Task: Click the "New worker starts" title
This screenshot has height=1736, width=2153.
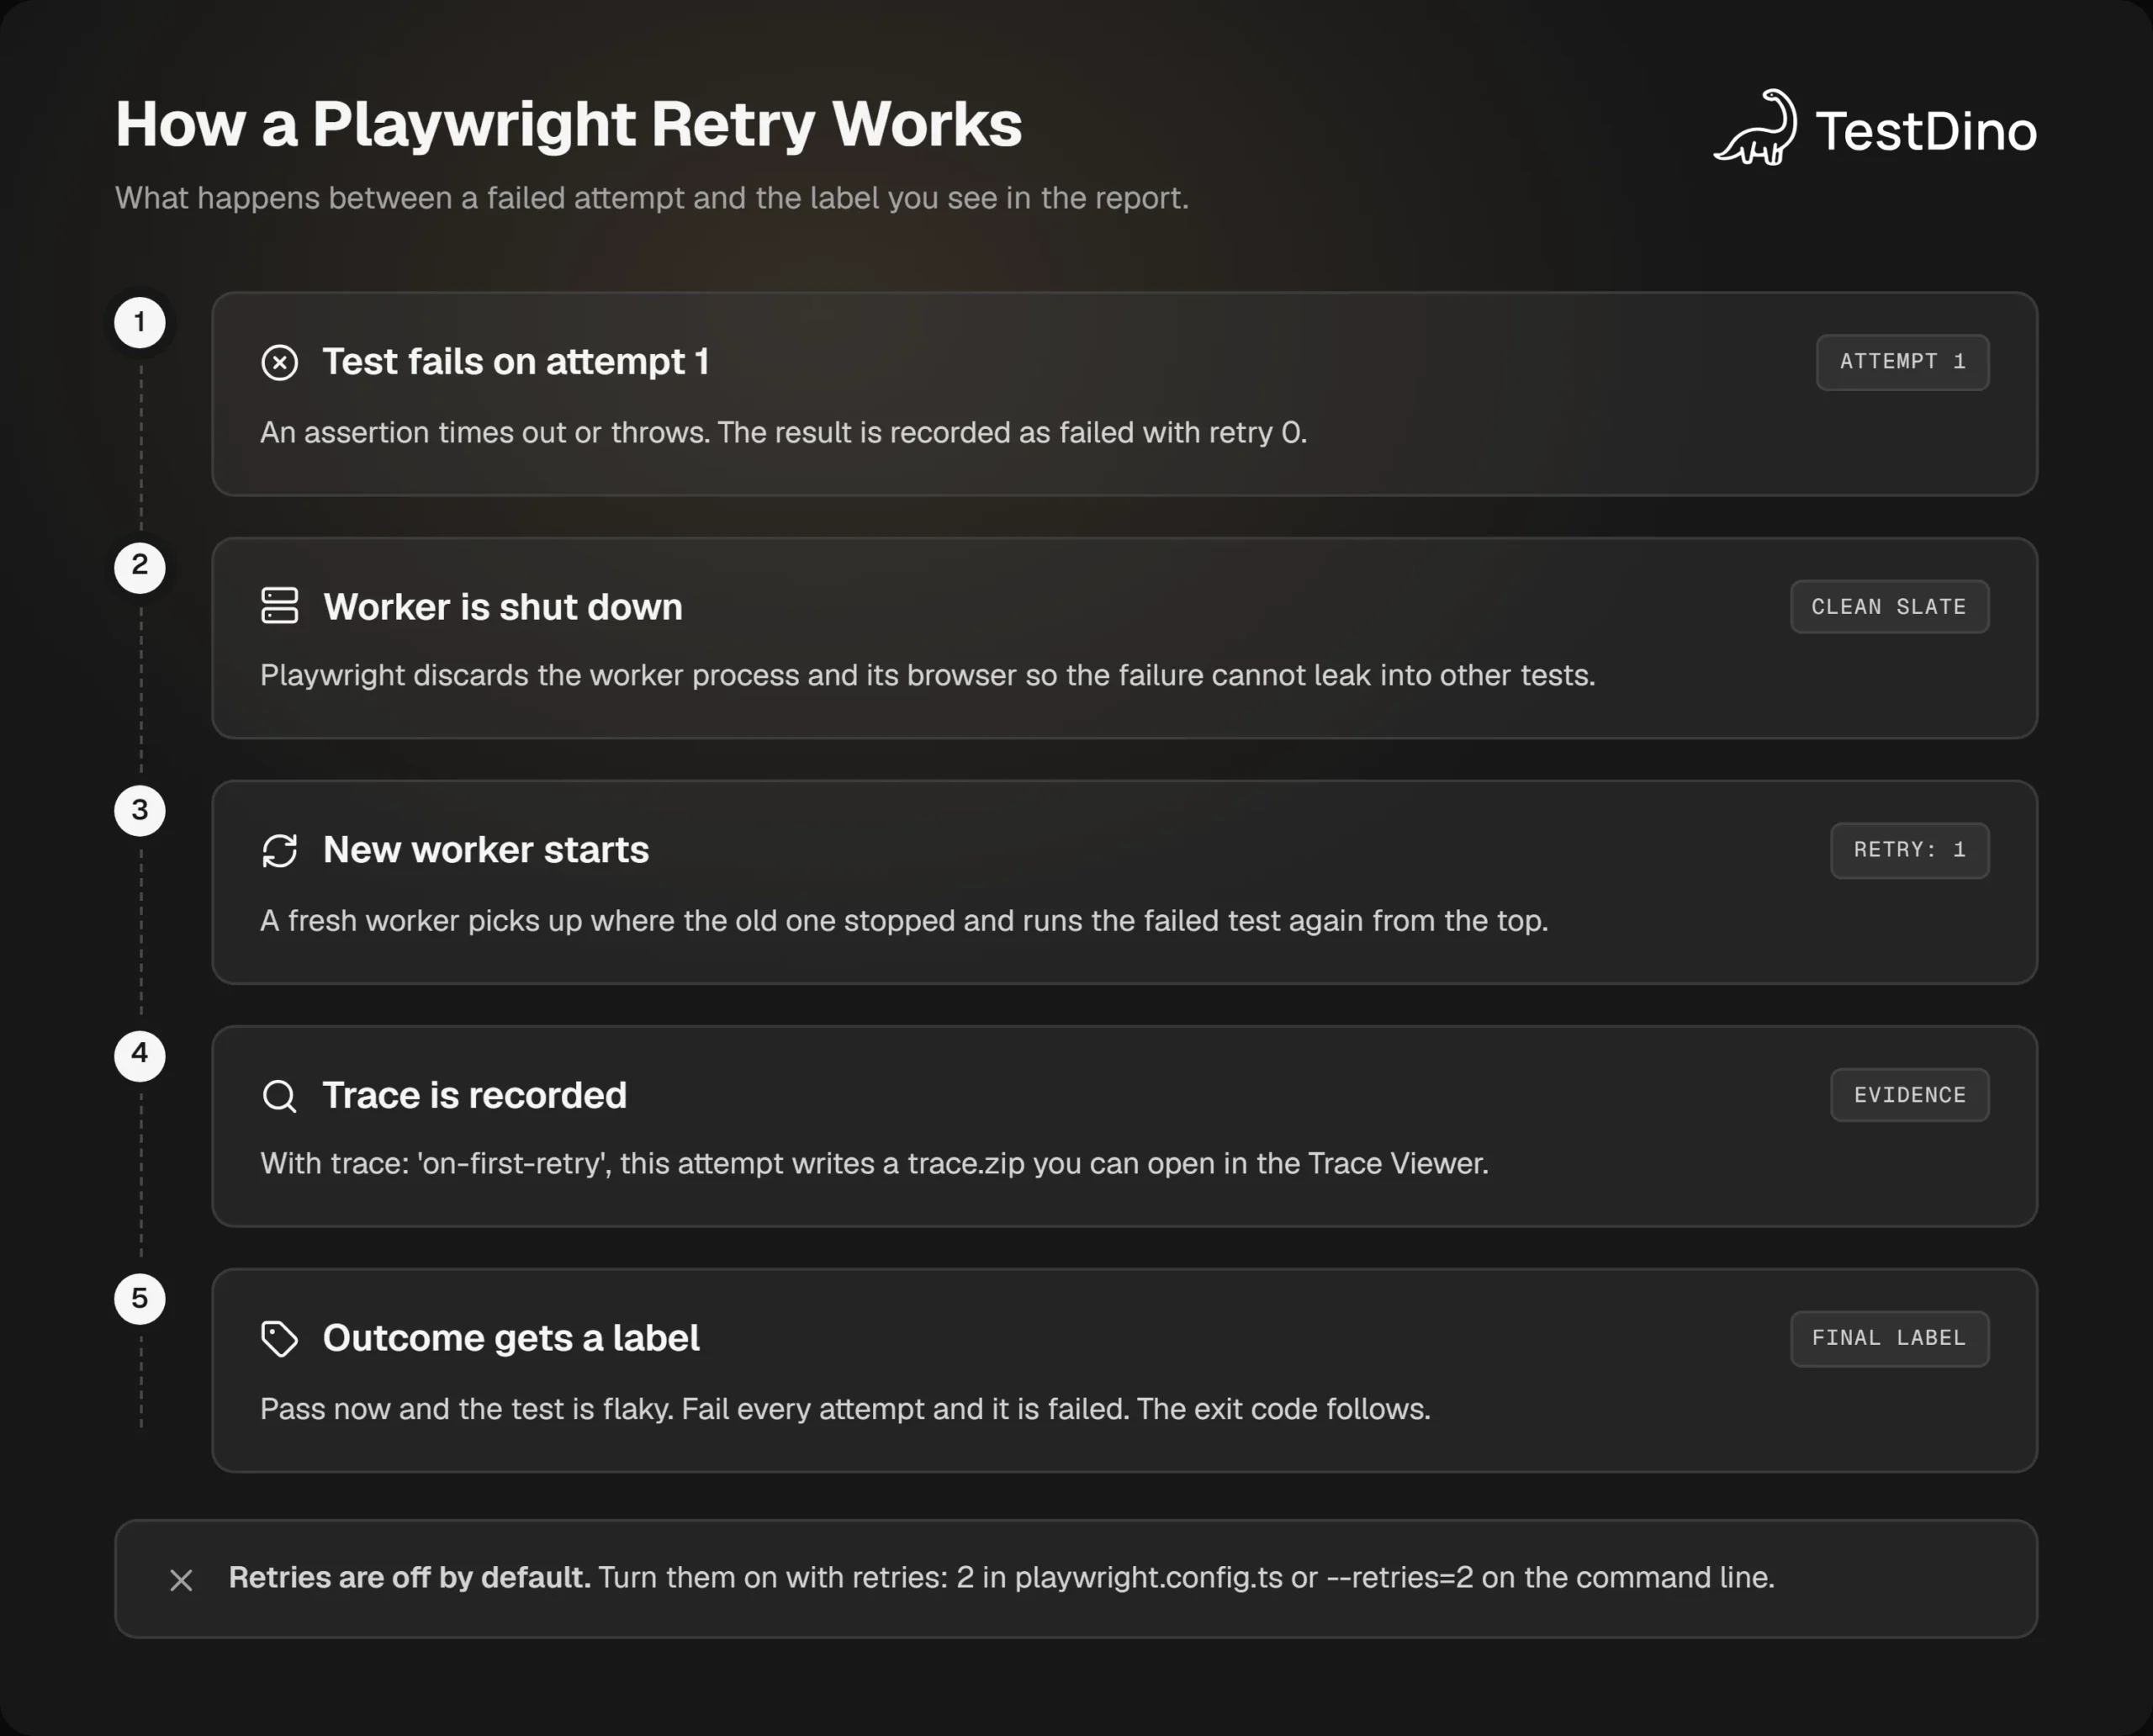Action: point(486,849)
